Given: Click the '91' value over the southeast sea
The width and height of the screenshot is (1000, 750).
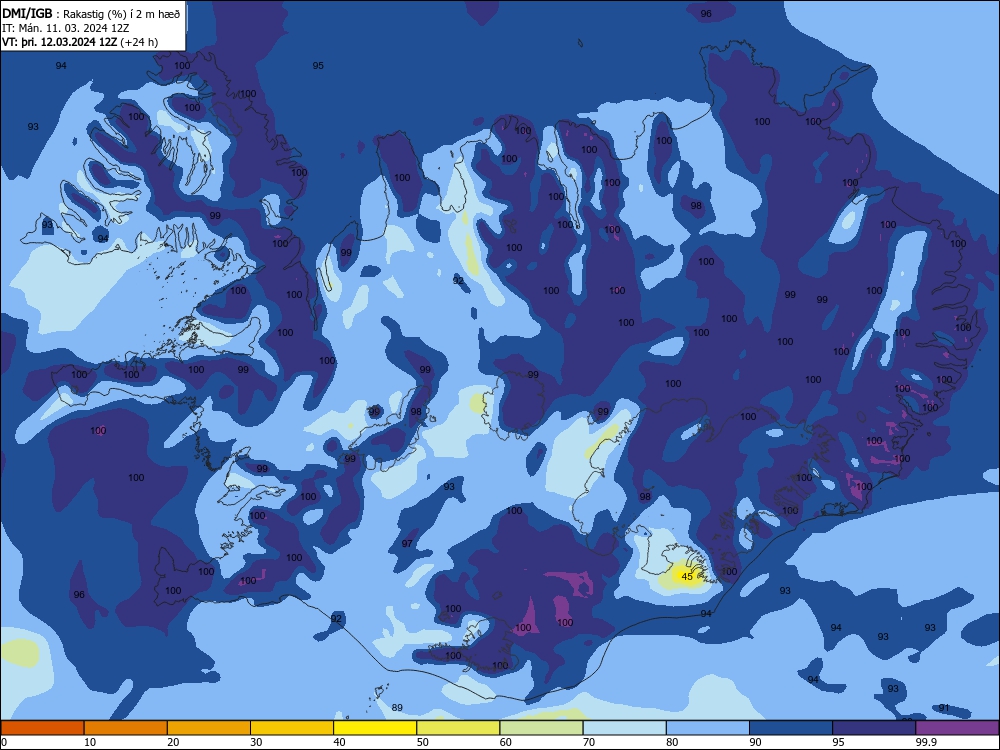Looking at the screenshot, I should point(944,708).
